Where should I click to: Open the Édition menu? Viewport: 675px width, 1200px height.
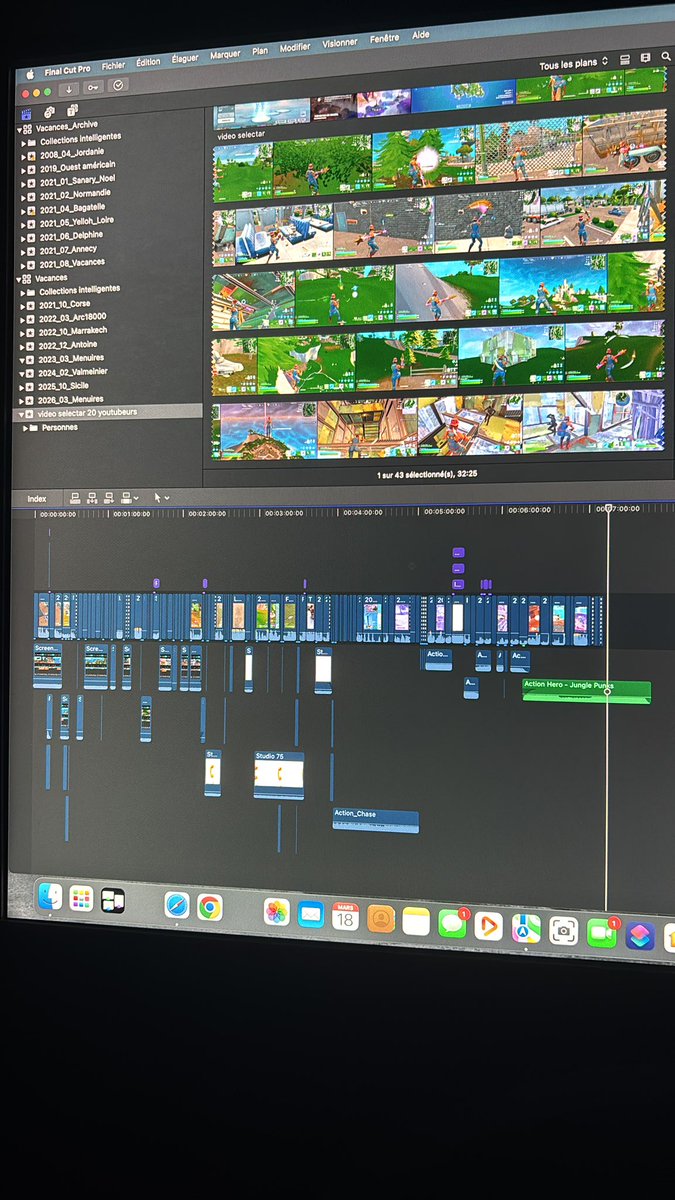(x=148, y=62)
